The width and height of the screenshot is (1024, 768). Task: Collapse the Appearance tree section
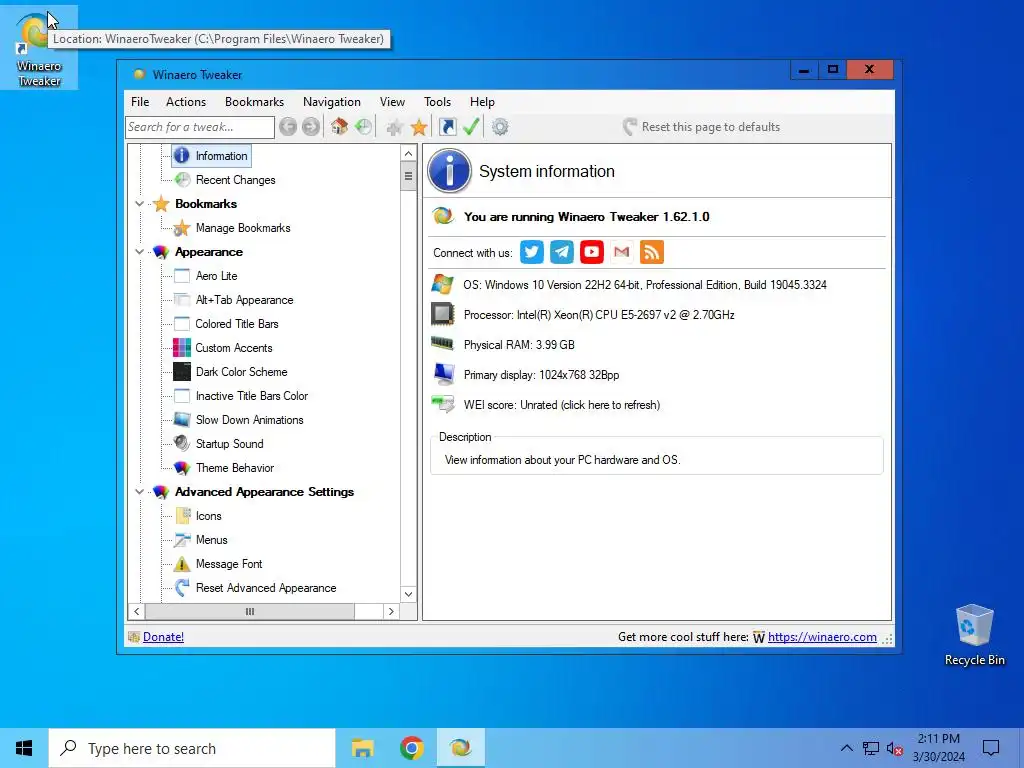[x=139, y=252]
